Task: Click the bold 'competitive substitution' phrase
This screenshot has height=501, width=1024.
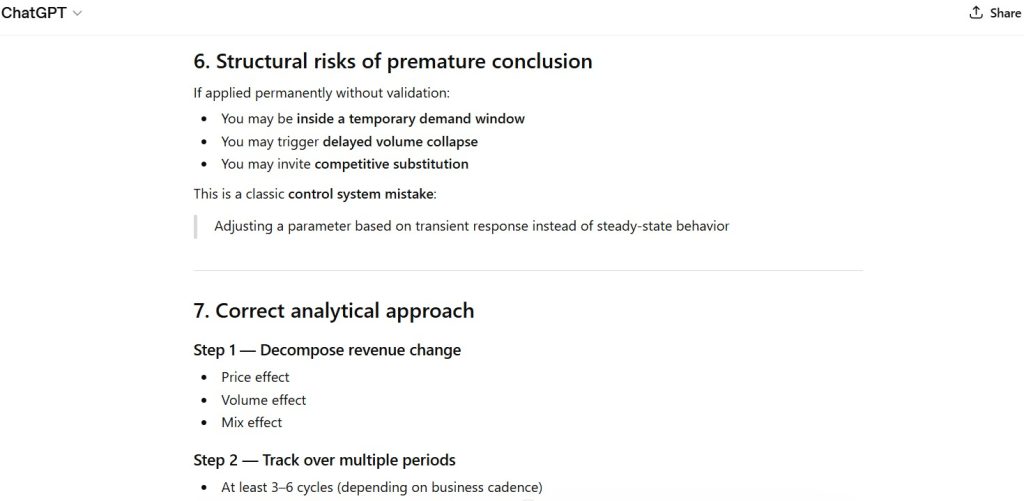Action: (391, 164)
